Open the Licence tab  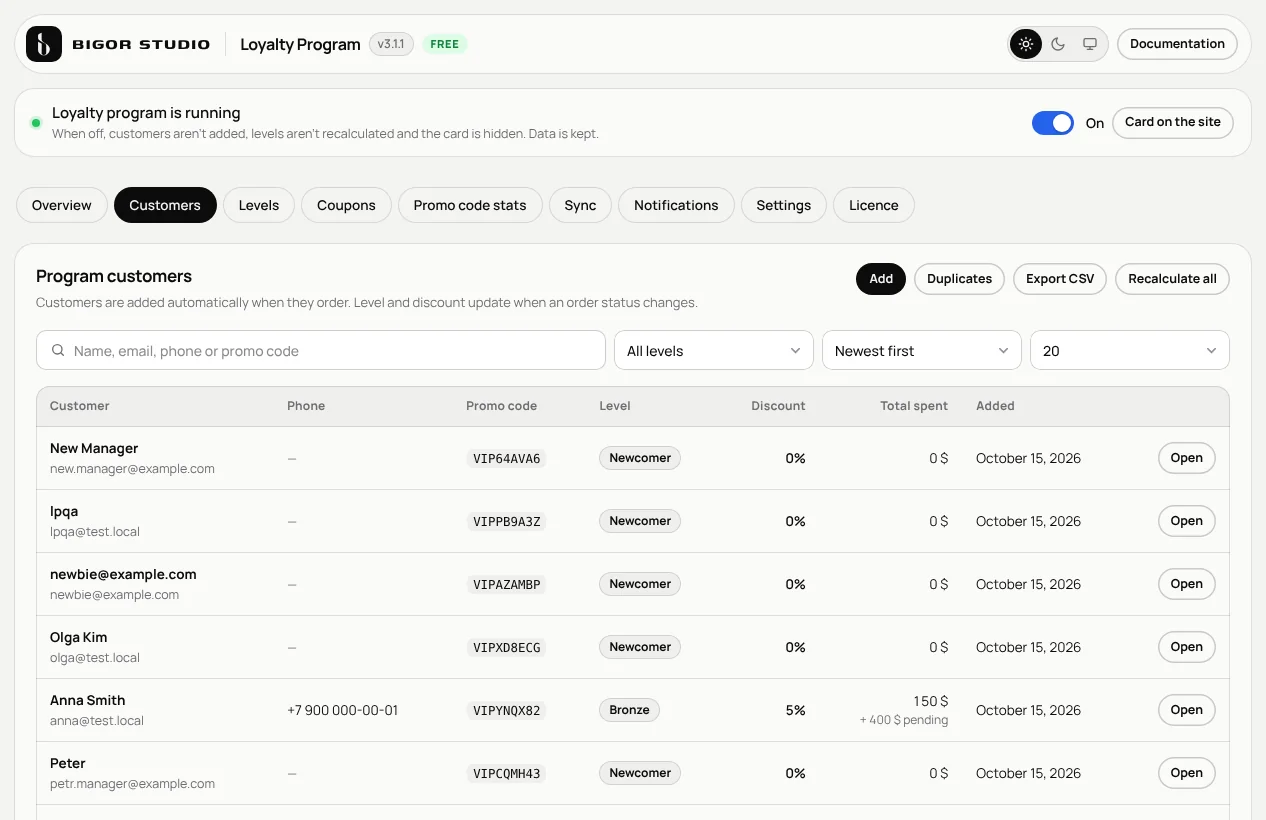click(874, 205)
